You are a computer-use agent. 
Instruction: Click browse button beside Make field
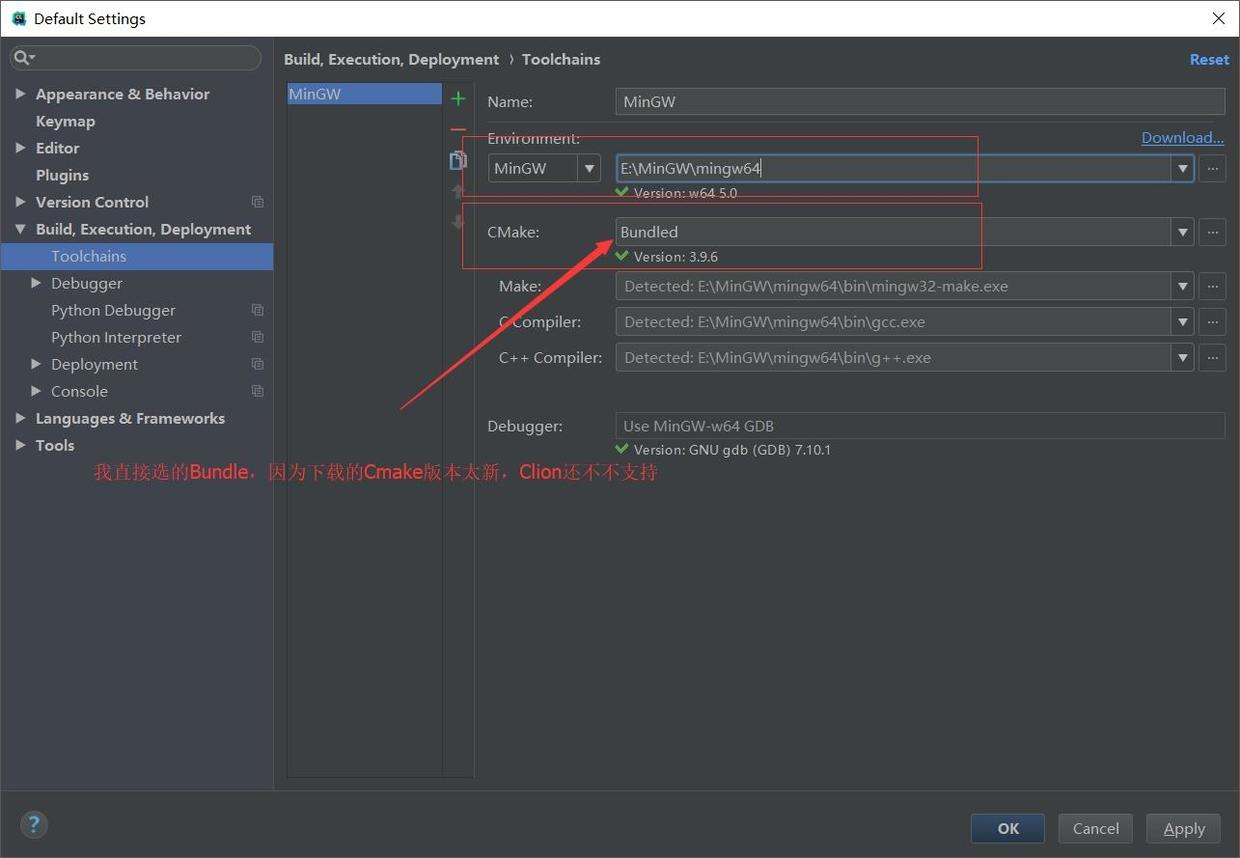pos(1212,286)
